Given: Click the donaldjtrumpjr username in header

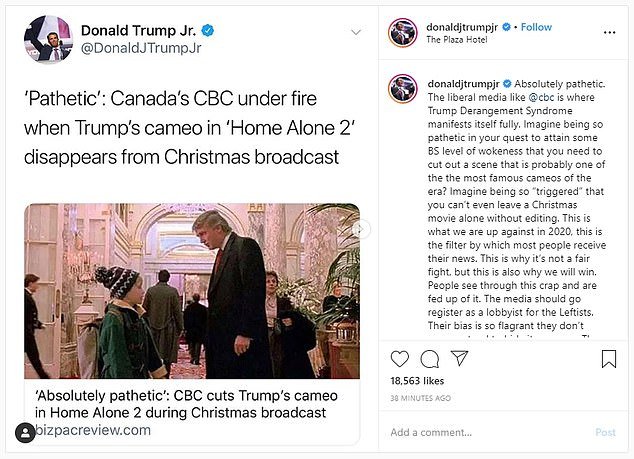Looking at the screenshot, I should pyautogui.click(x=461, y=27).
